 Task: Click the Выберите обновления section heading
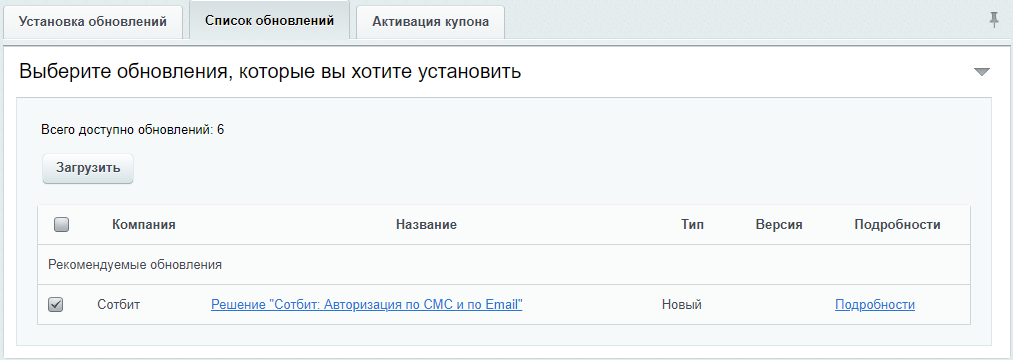[x=270, y=71]
